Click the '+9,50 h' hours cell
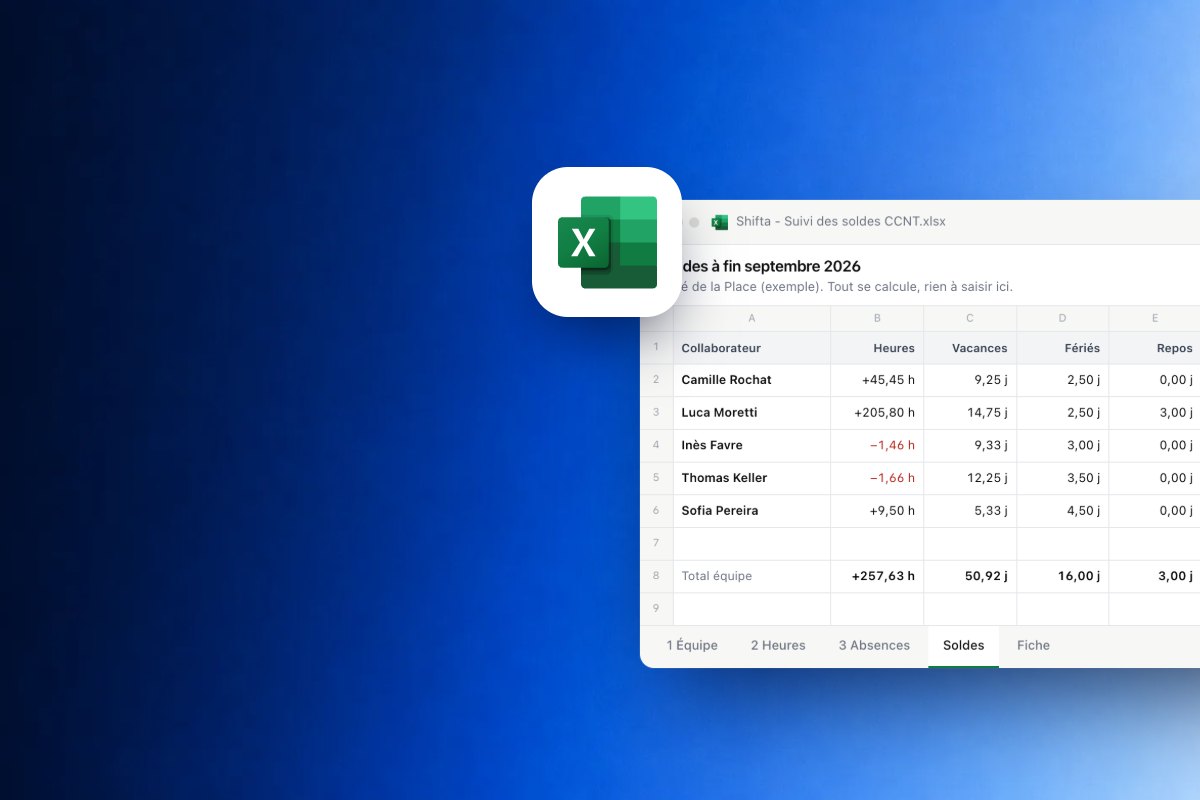 (x=877, y=510)
